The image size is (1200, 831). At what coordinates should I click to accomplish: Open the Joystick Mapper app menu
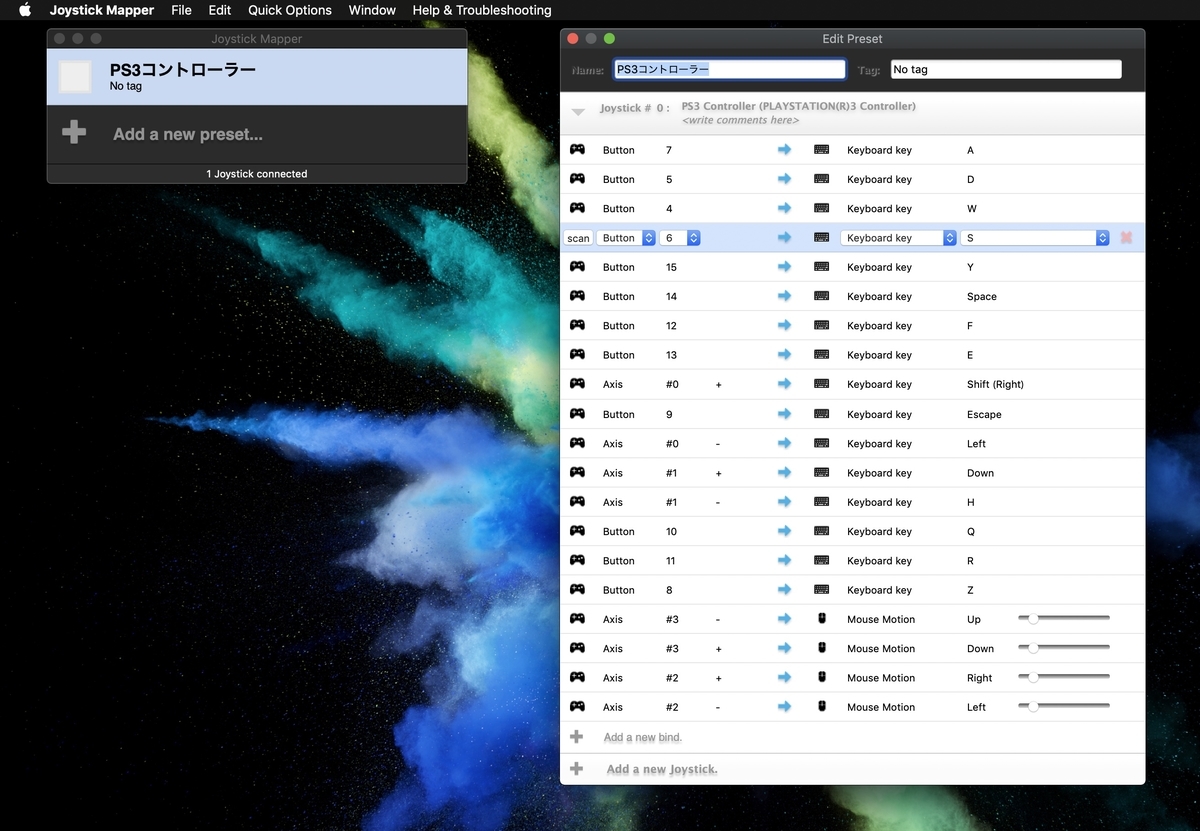pyautogui.click(x=102, y=10)
